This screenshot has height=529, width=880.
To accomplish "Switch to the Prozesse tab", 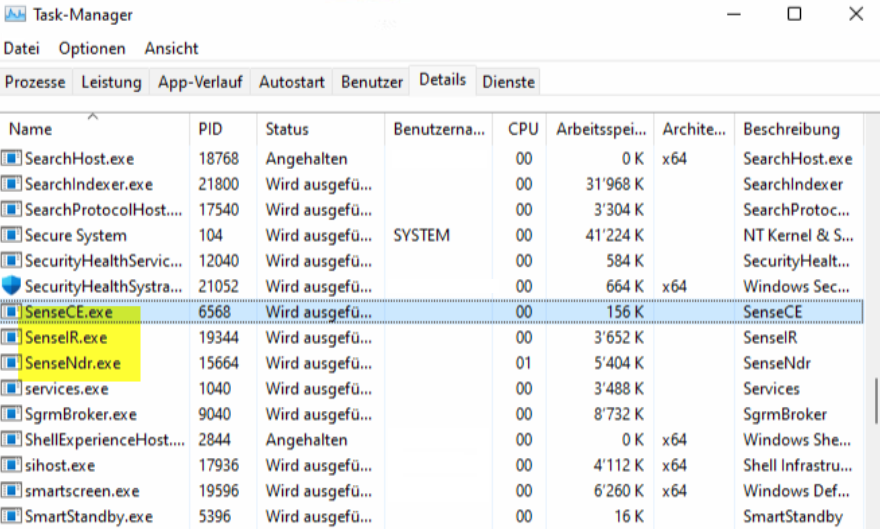I will pyautogui.click(x=35, y=82).
